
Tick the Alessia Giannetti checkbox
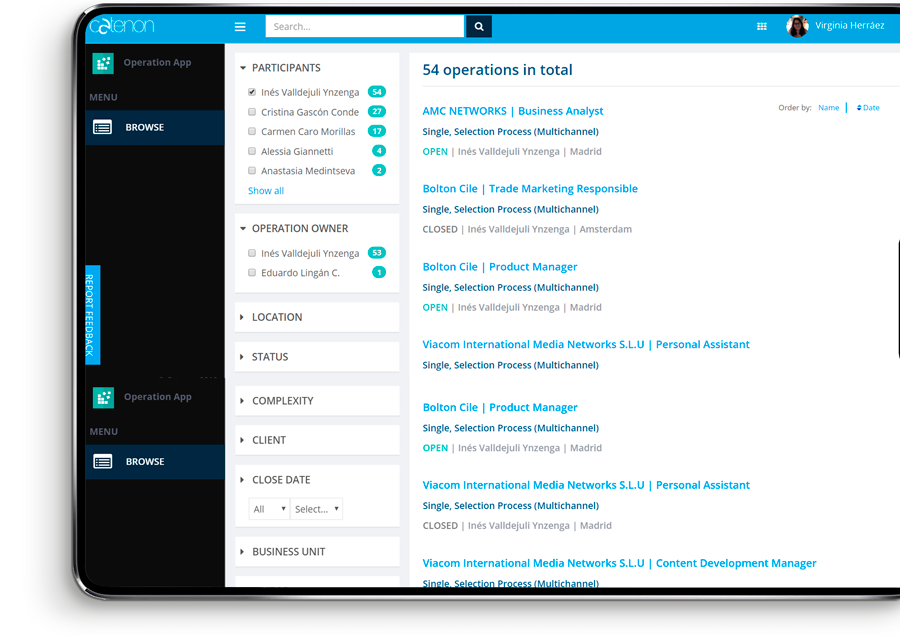[x=252, y=151]
